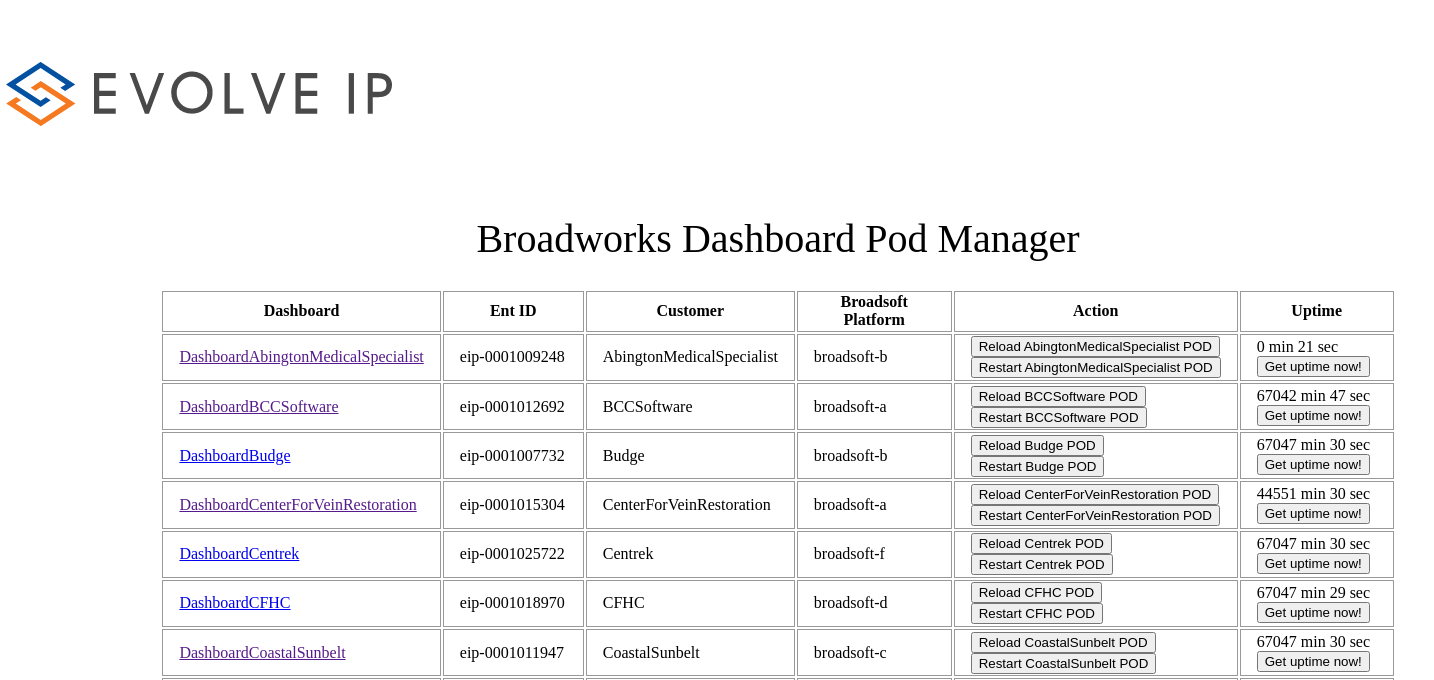The width and height of the screenshot is (1434, 680).
Task: Reload the BCCSoftware POD
Action: (x=1058, y=397)
